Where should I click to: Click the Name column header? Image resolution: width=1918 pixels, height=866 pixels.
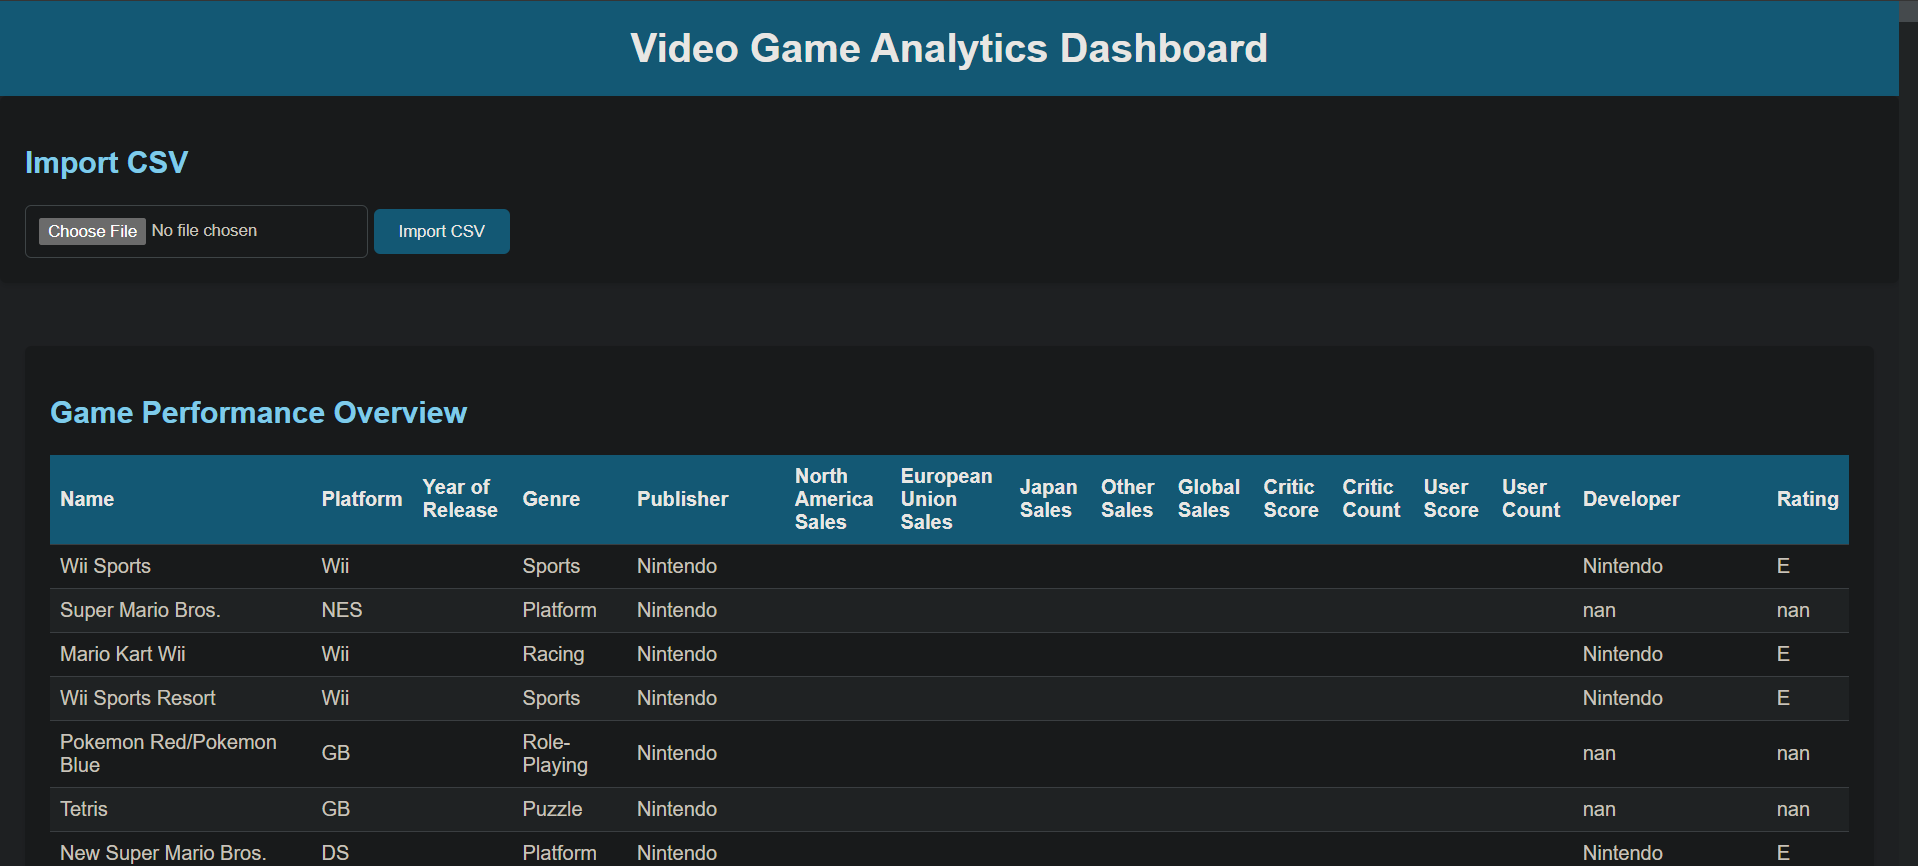(x=87, y=499)
